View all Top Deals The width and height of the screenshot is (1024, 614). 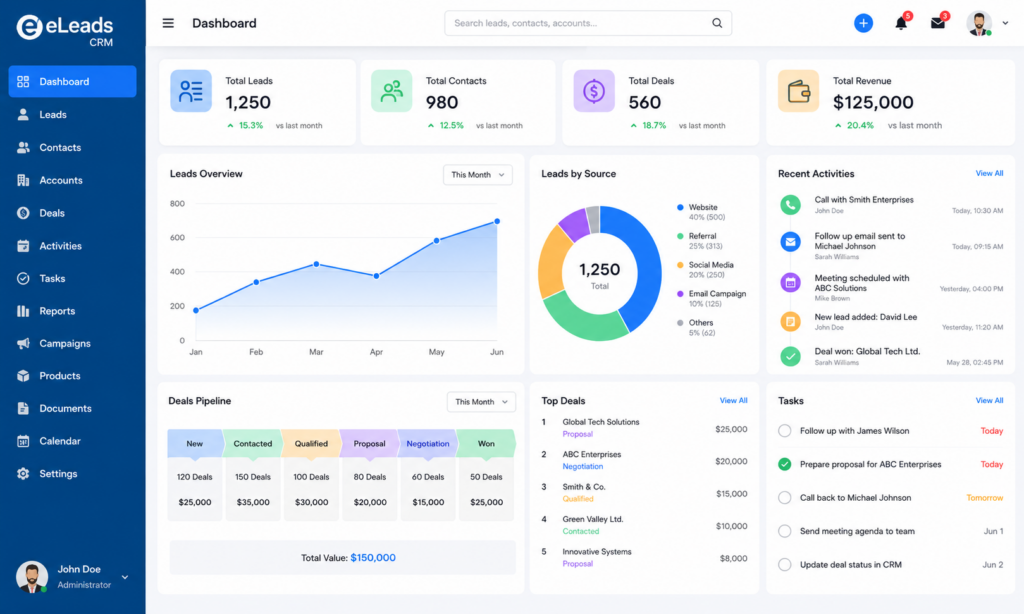tap(733, 400)
